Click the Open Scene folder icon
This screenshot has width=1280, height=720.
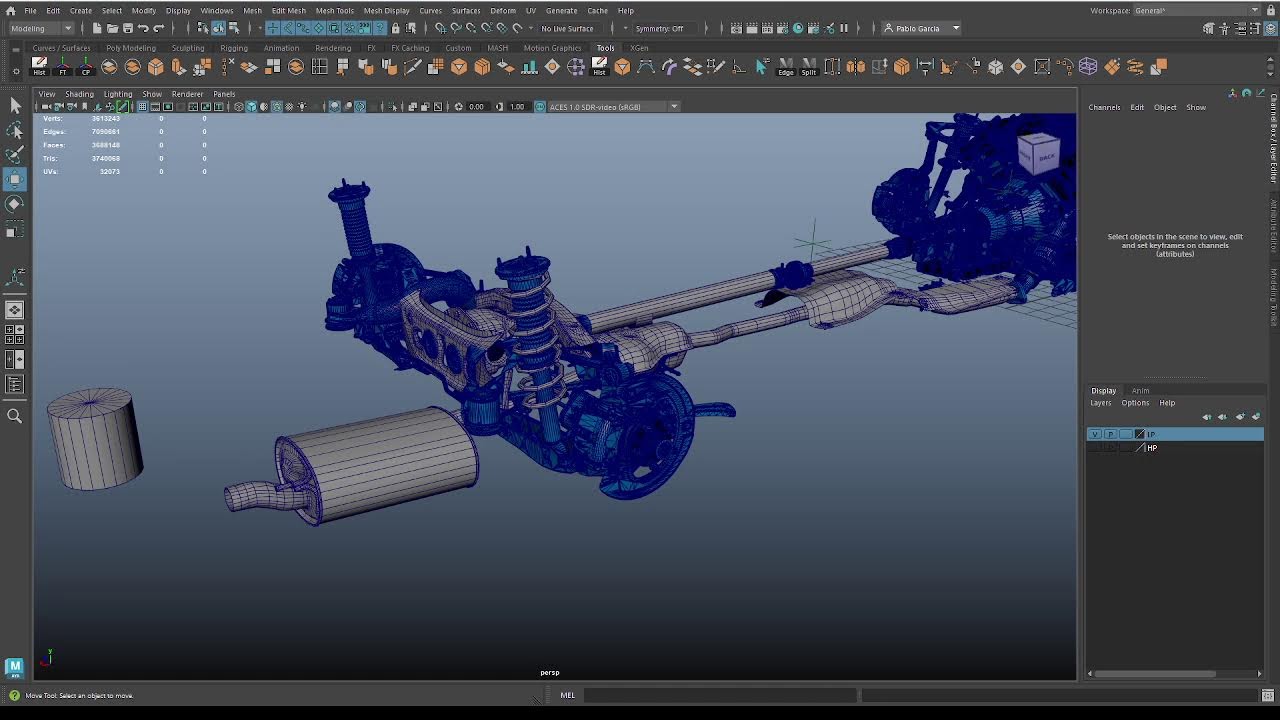112,28
